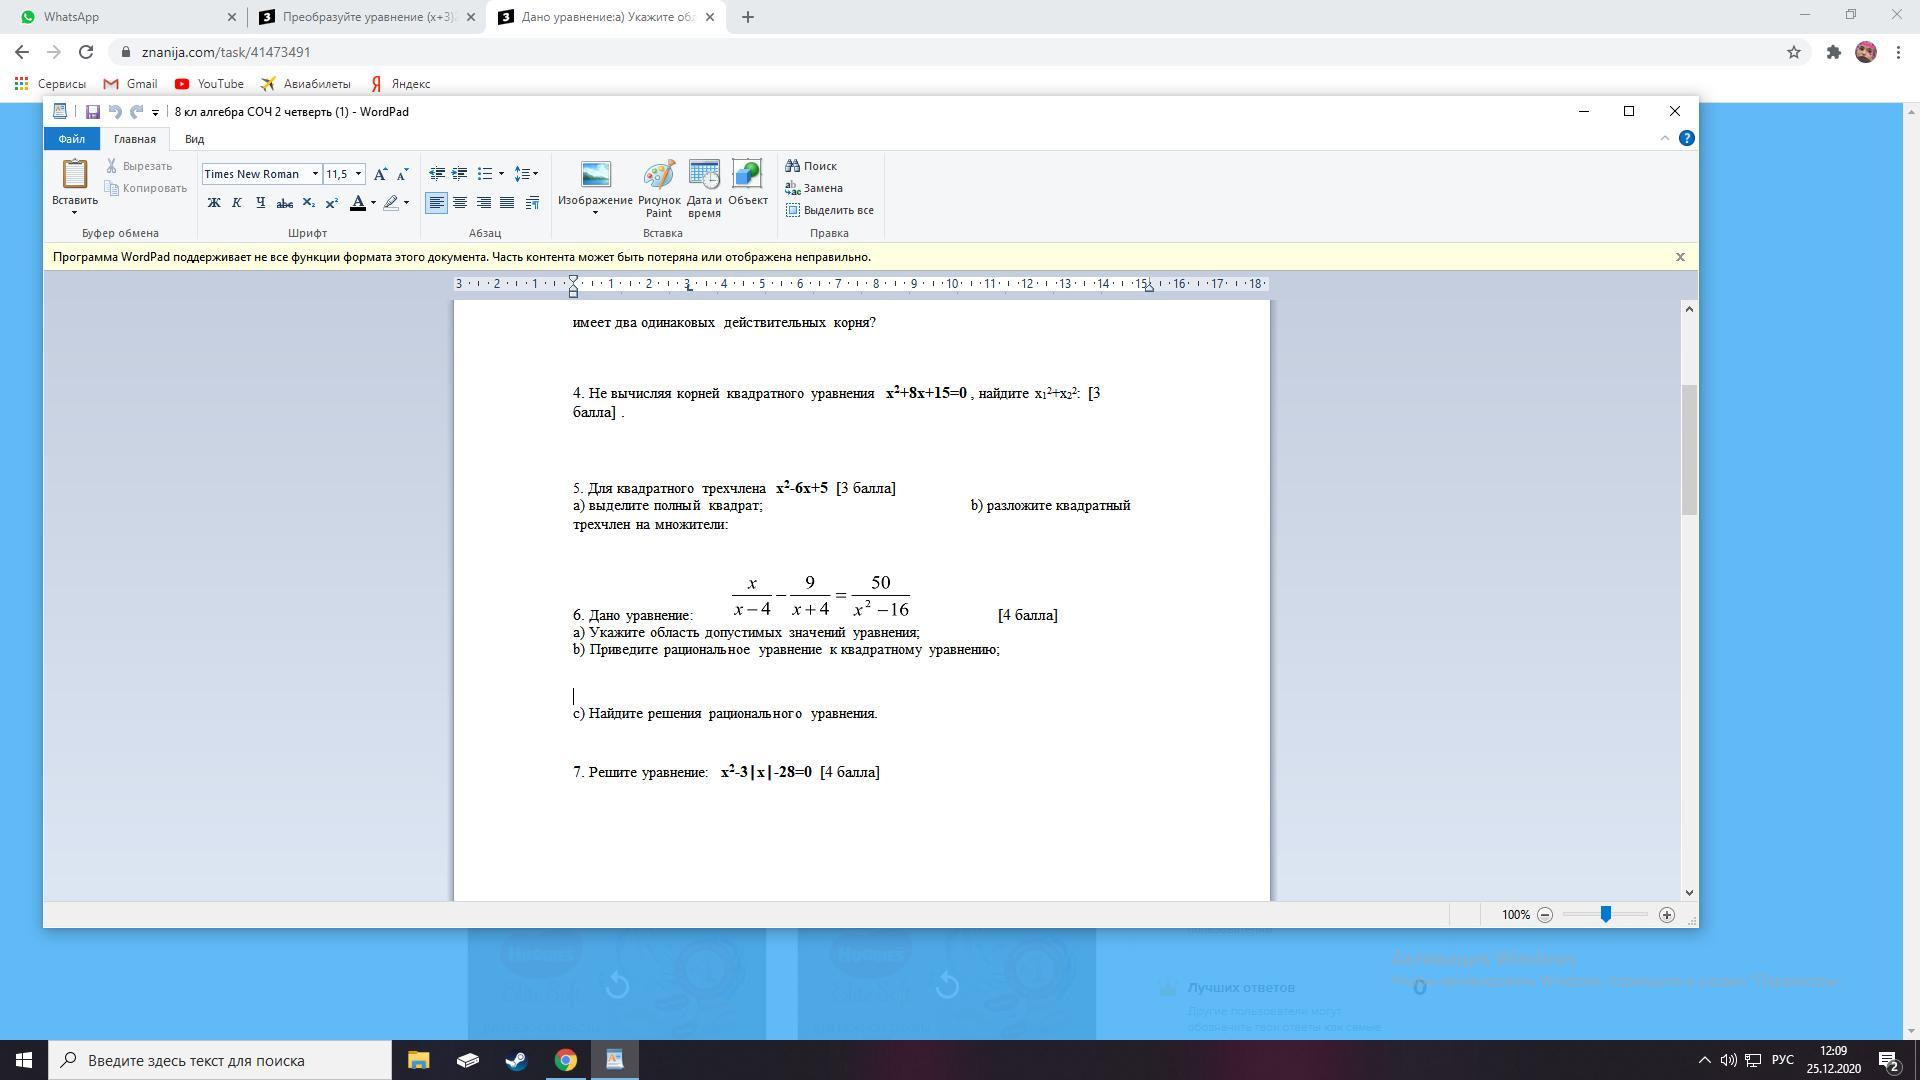Switch to the Вид ribbon tab
This screenshot has height=1080, width=1920.
(194, 139)
